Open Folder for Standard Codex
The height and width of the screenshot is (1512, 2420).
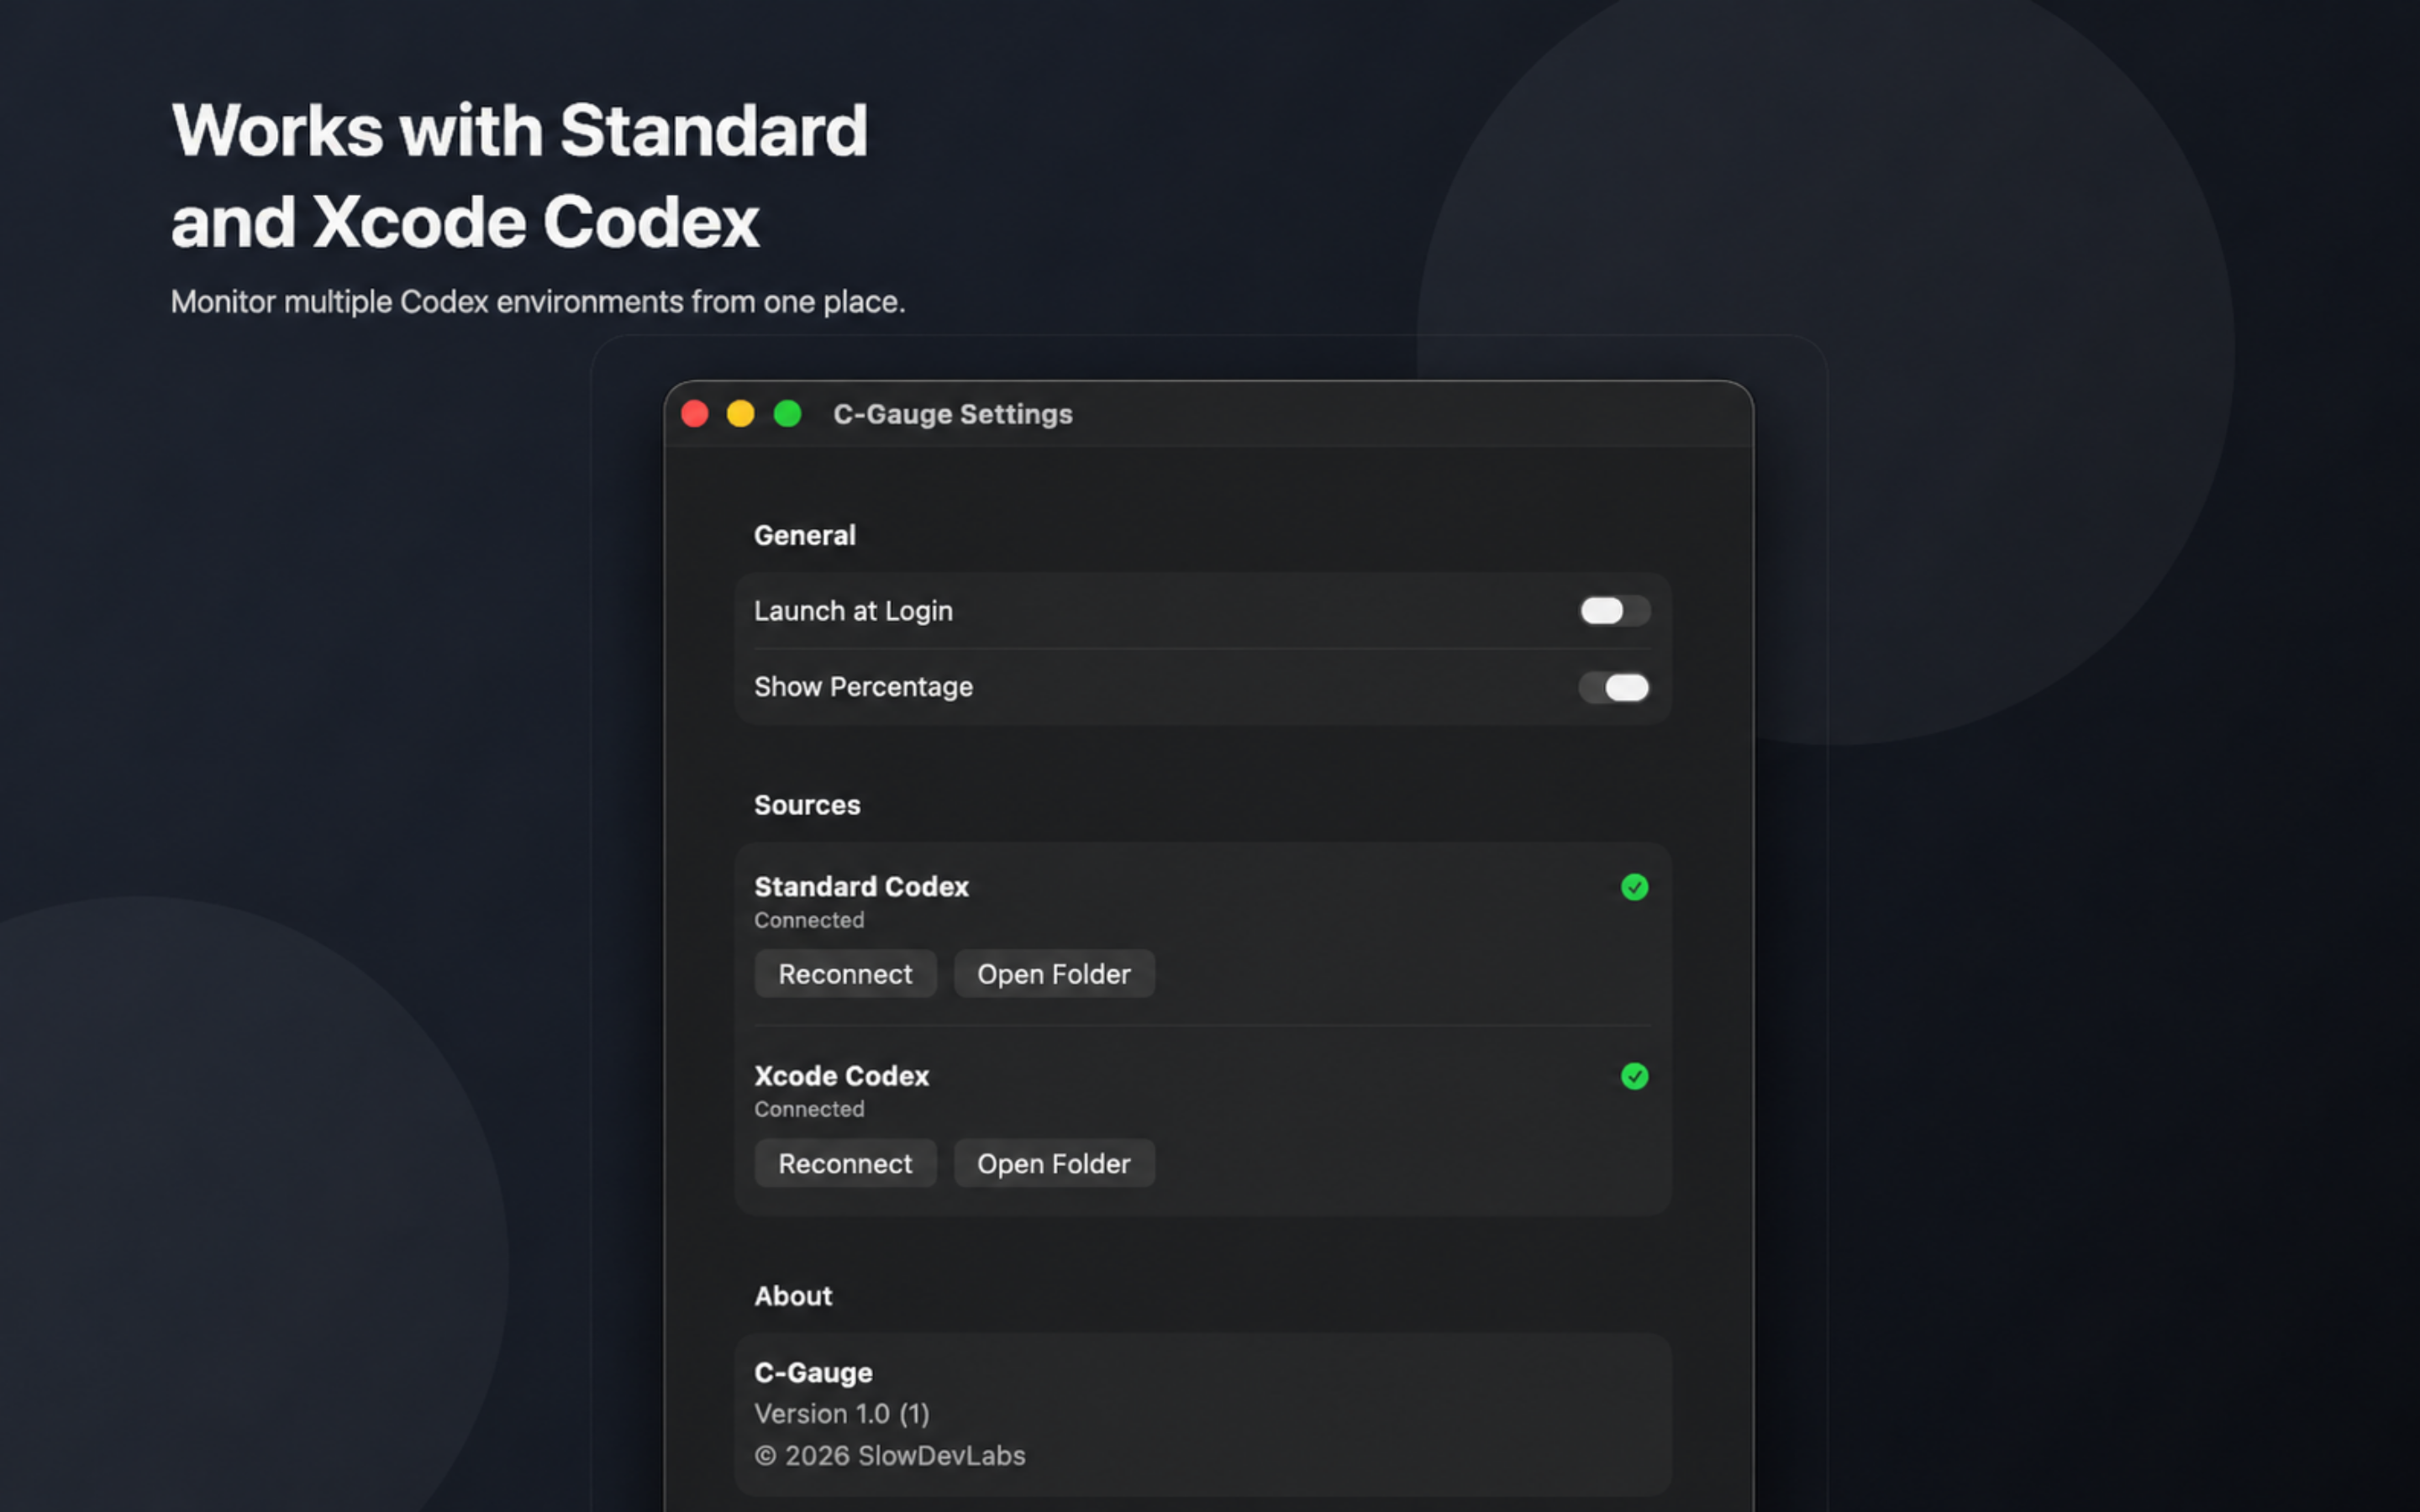(1054, 974)
